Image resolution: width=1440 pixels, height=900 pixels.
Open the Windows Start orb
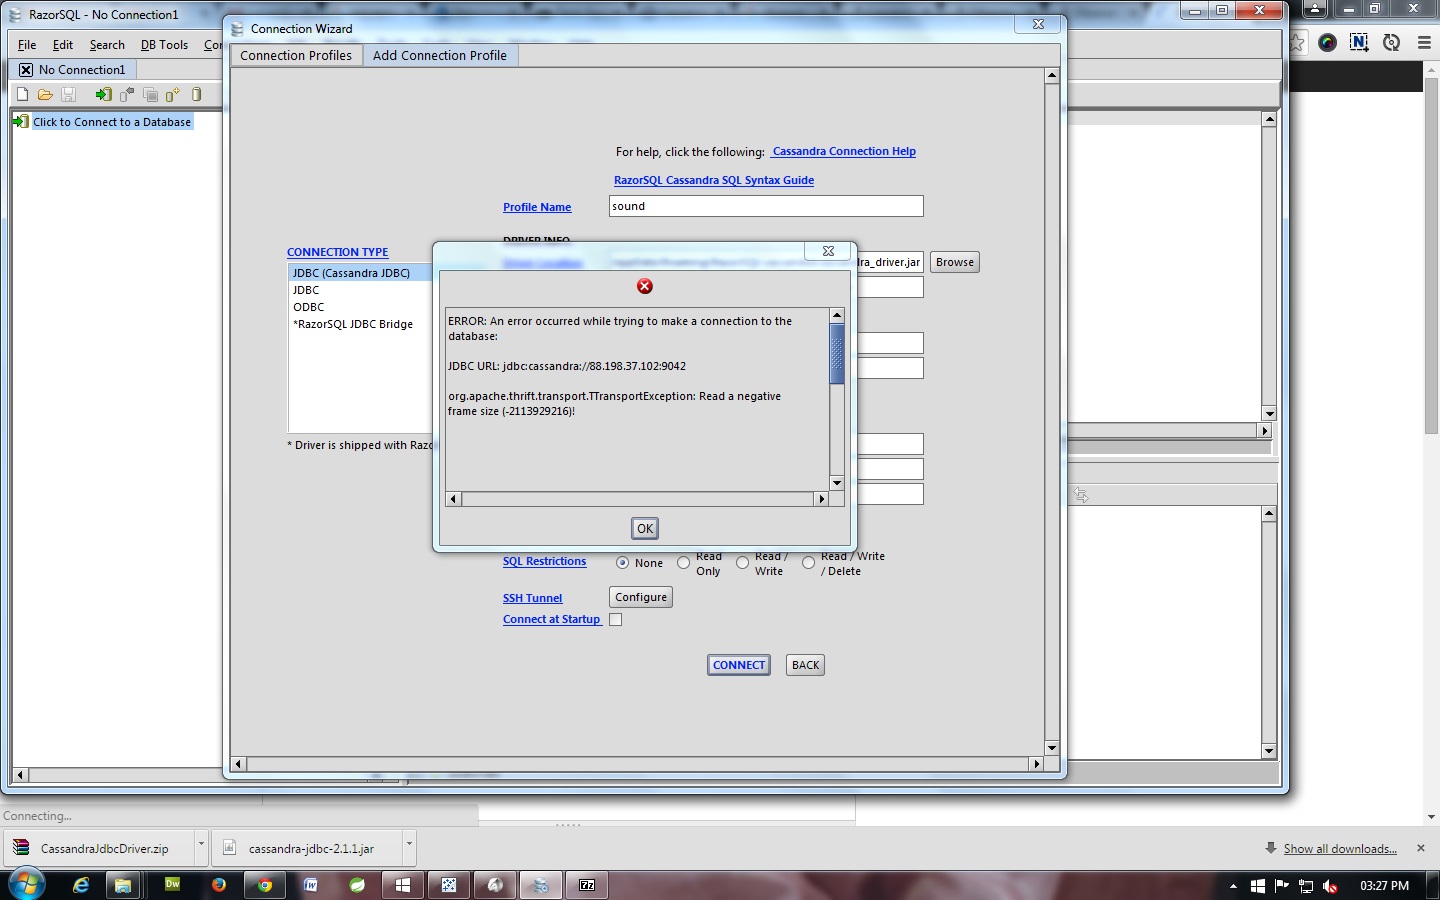pyautogui.click(x=25, y=885)
